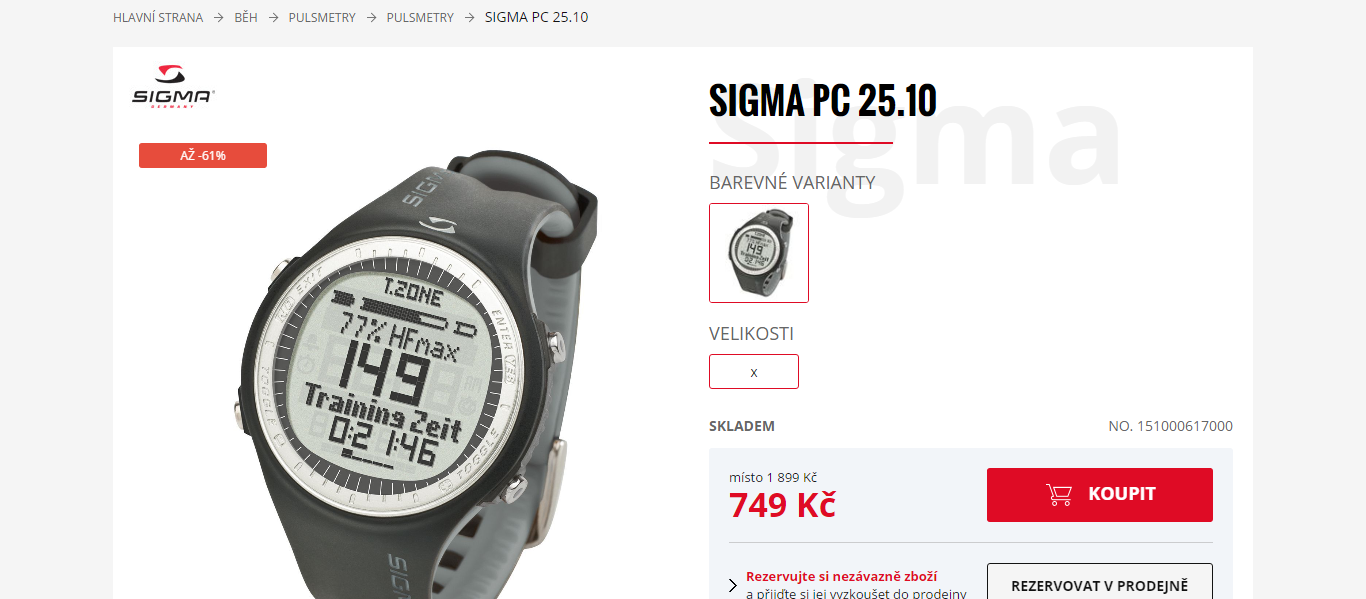Open the first Pulsmetry breadcrumb link
Viewport: 1366px width, 599px height.
[322, 18]
